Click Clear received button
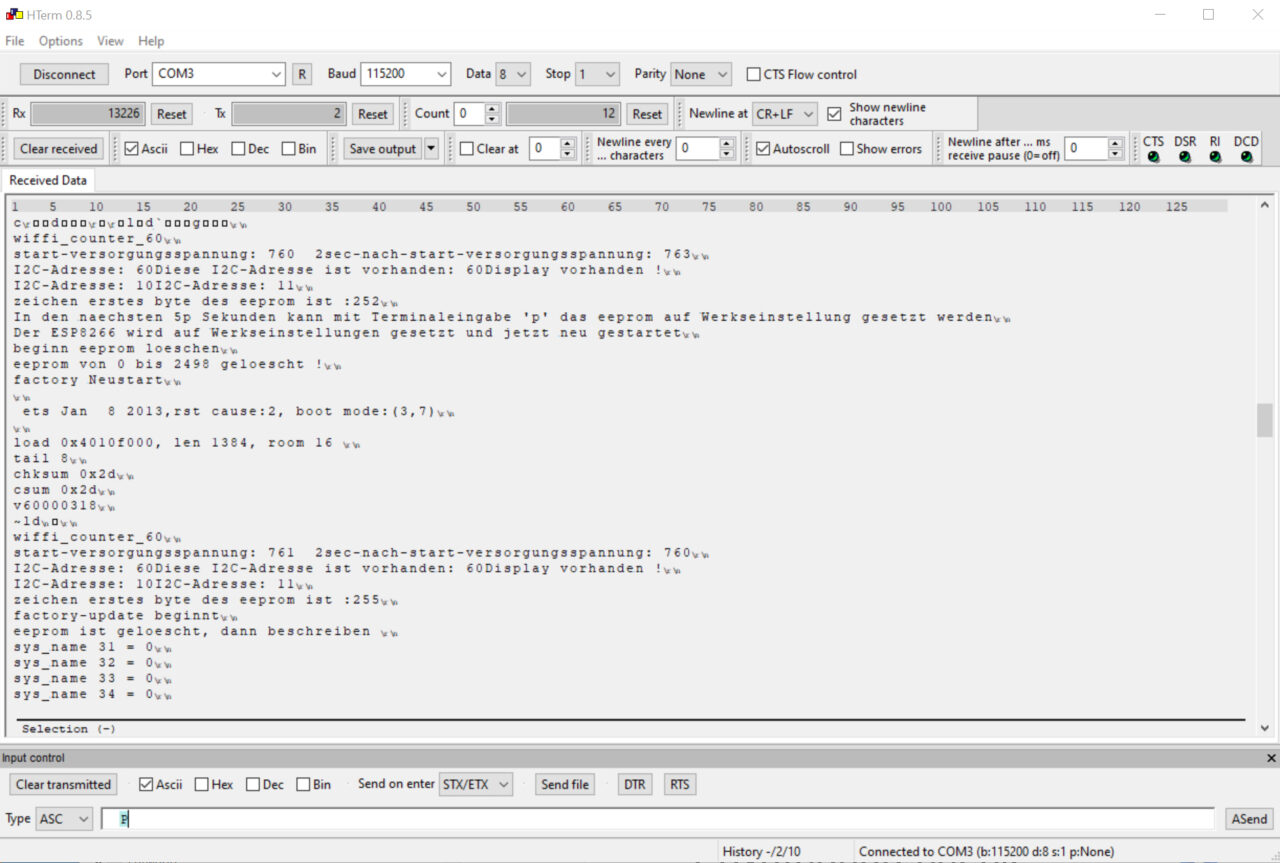 tap(59, 149)
